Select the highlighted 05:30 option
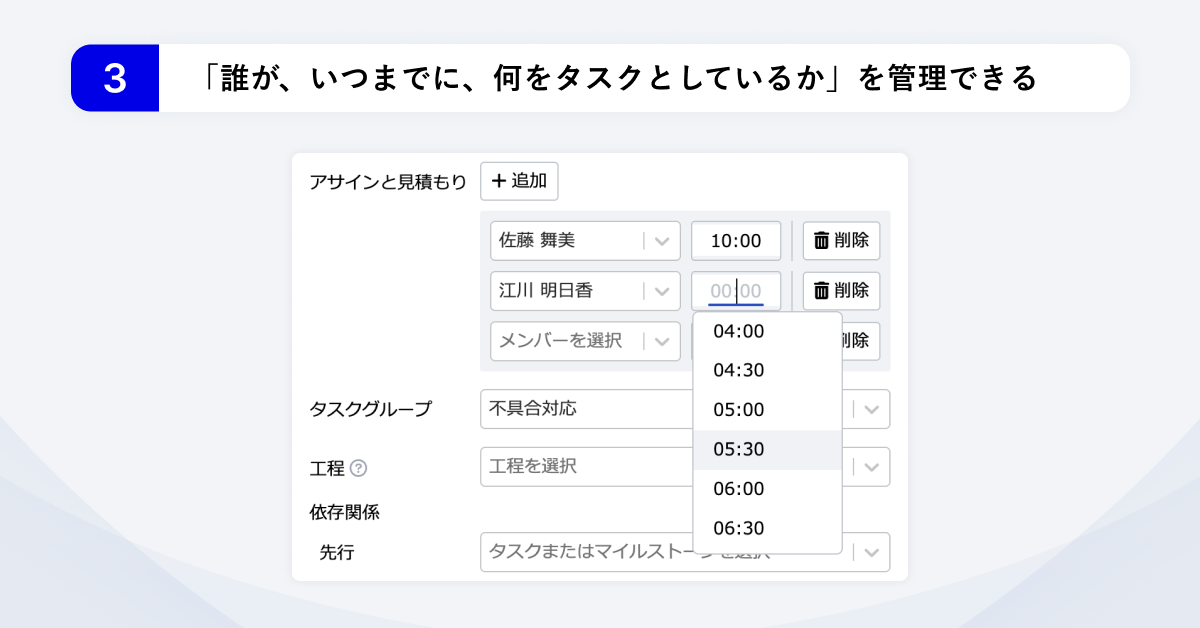1200x628 pixels. [739, 450]
